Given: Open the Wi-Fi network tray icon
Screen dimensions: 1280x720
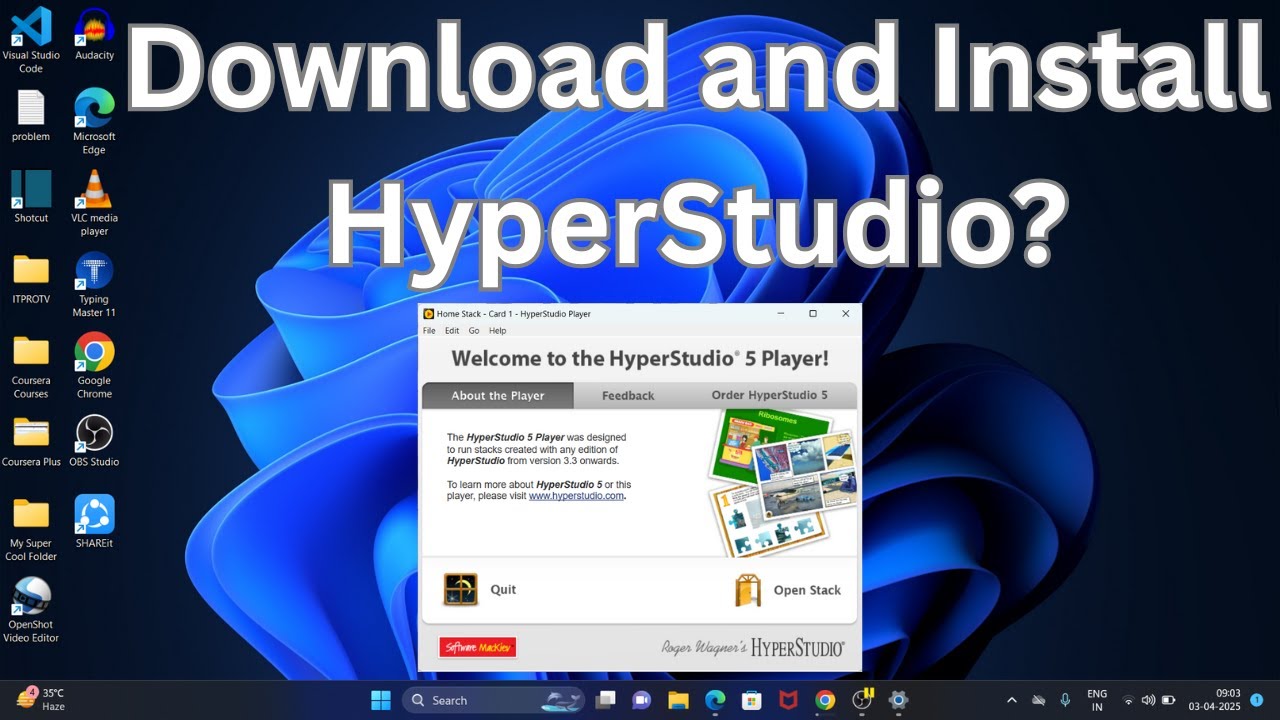Looking at the screenshot, I should pos(1129,700).
